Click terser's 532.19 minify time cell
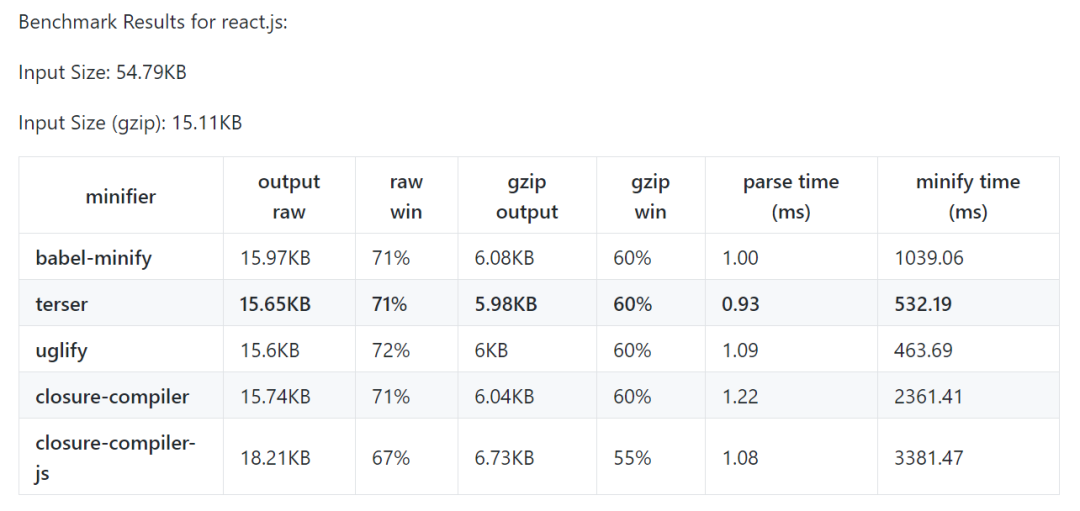1080x511 pixels. point(923,304)
